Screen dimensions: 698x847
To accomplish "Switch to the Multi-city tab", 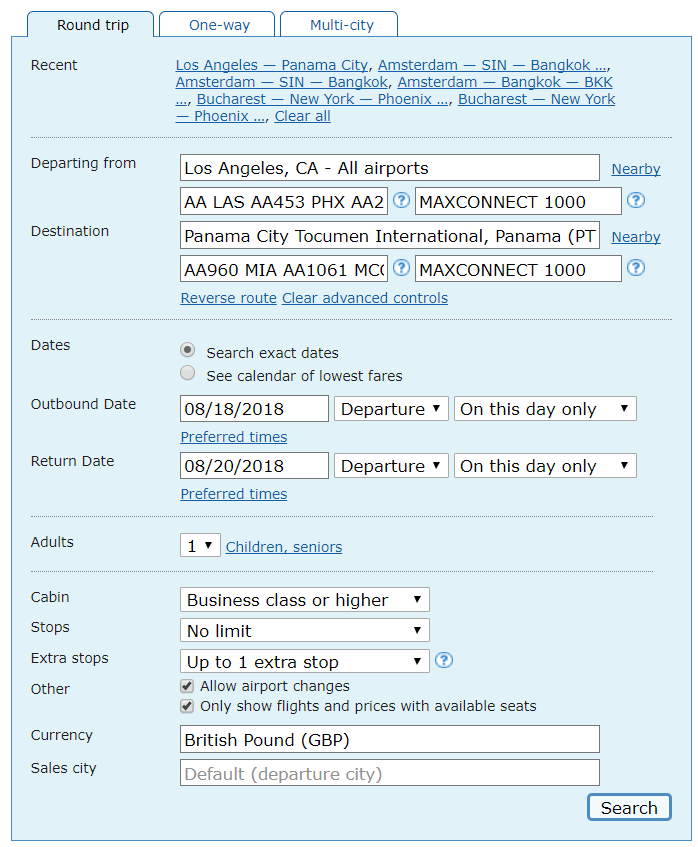I will point(339,25).
